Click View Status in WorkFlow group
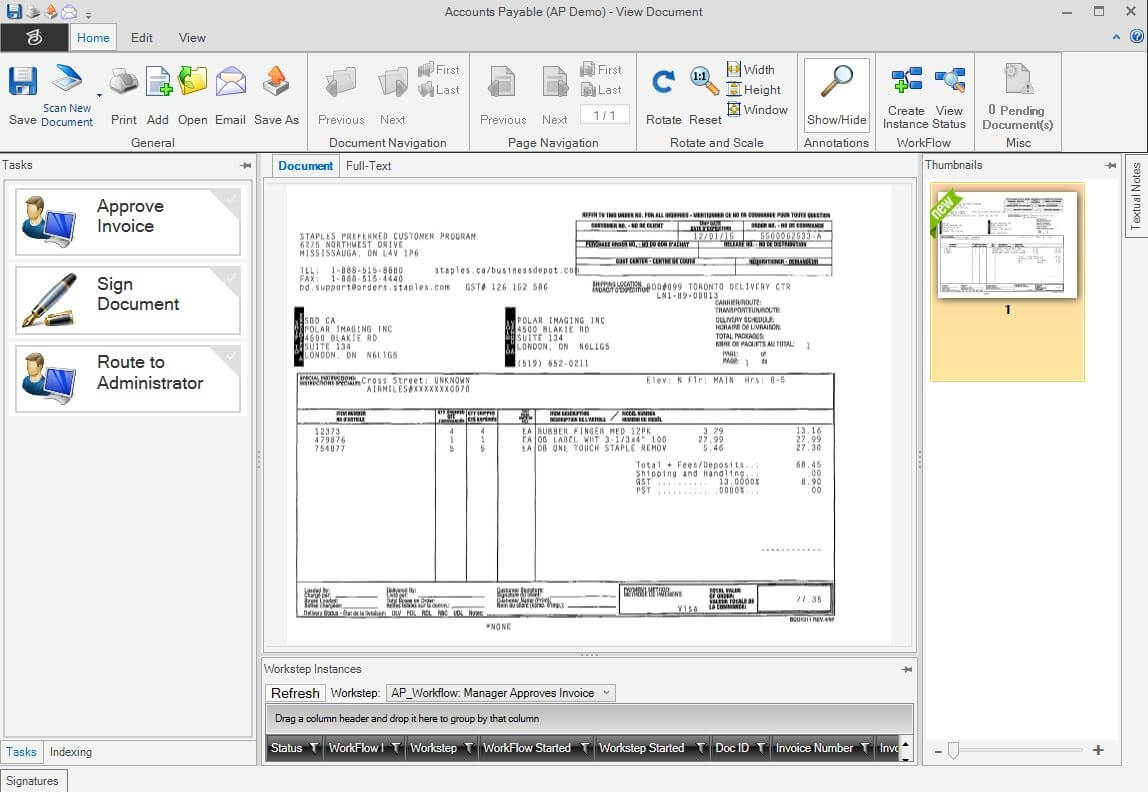 950,81
